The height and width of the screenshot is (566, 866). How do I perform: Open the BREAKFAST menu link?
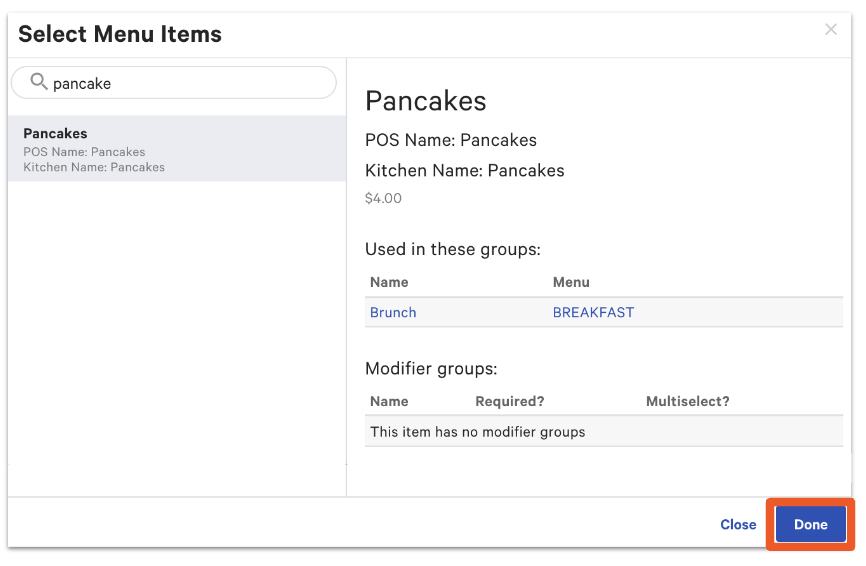tap(593, 312)
